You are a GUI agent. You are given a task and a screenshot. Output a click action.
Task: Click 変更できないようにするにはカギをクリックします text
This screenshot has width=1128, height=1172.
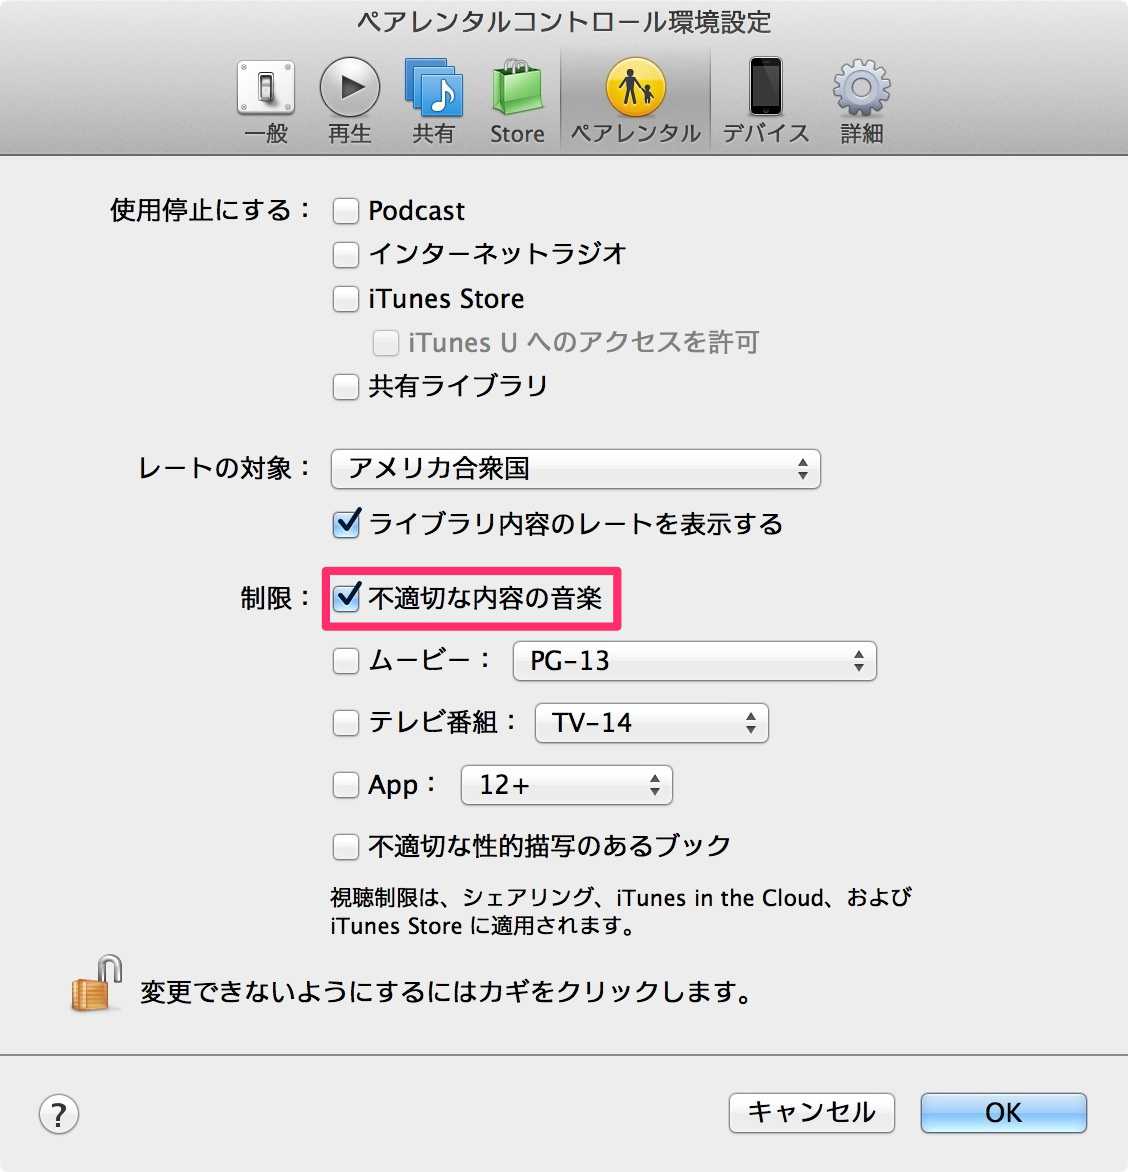tap(446, 992)
